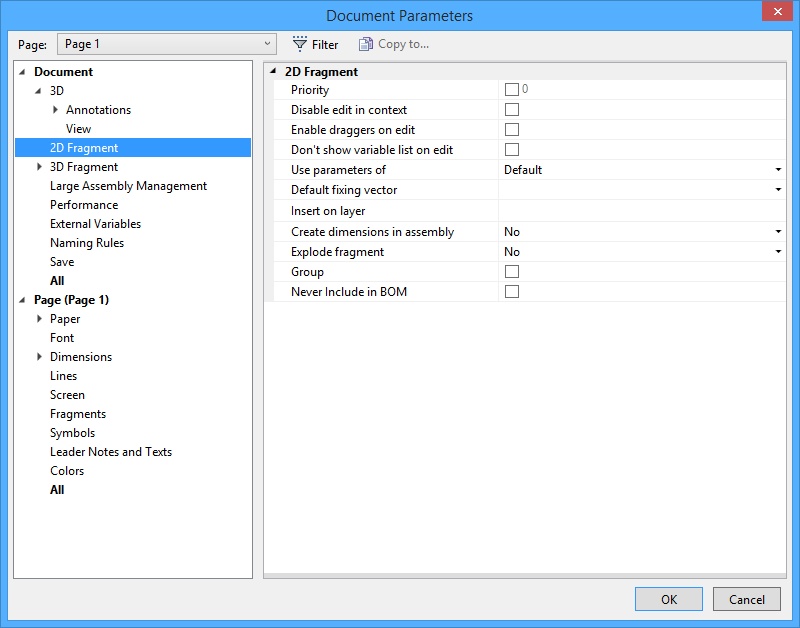This screenshot has width=800, height=628.
Task: Close the Document Parameters dialog
Action: [774, 12]
